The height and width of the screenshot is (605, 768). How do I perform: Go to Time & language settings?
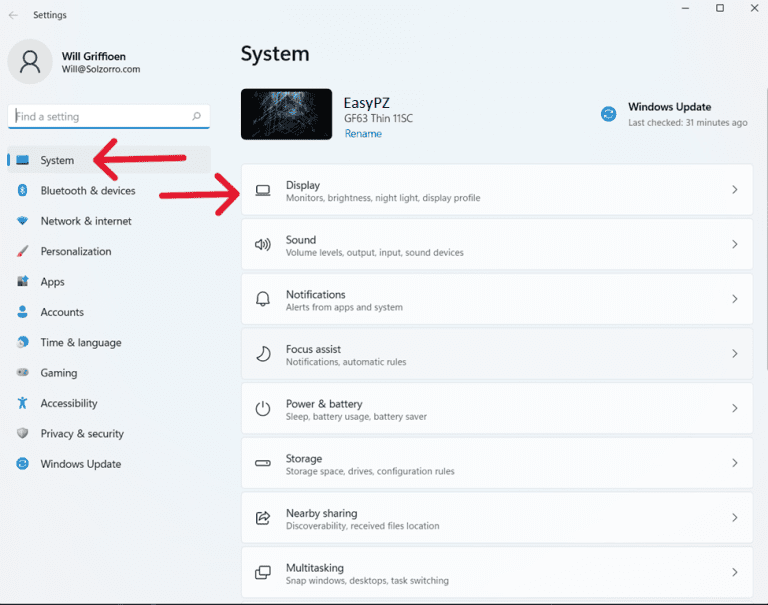(x=80, y=343)
